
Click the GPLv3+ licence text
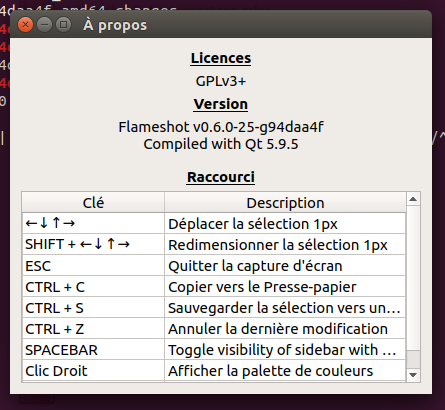coord(221,81)
